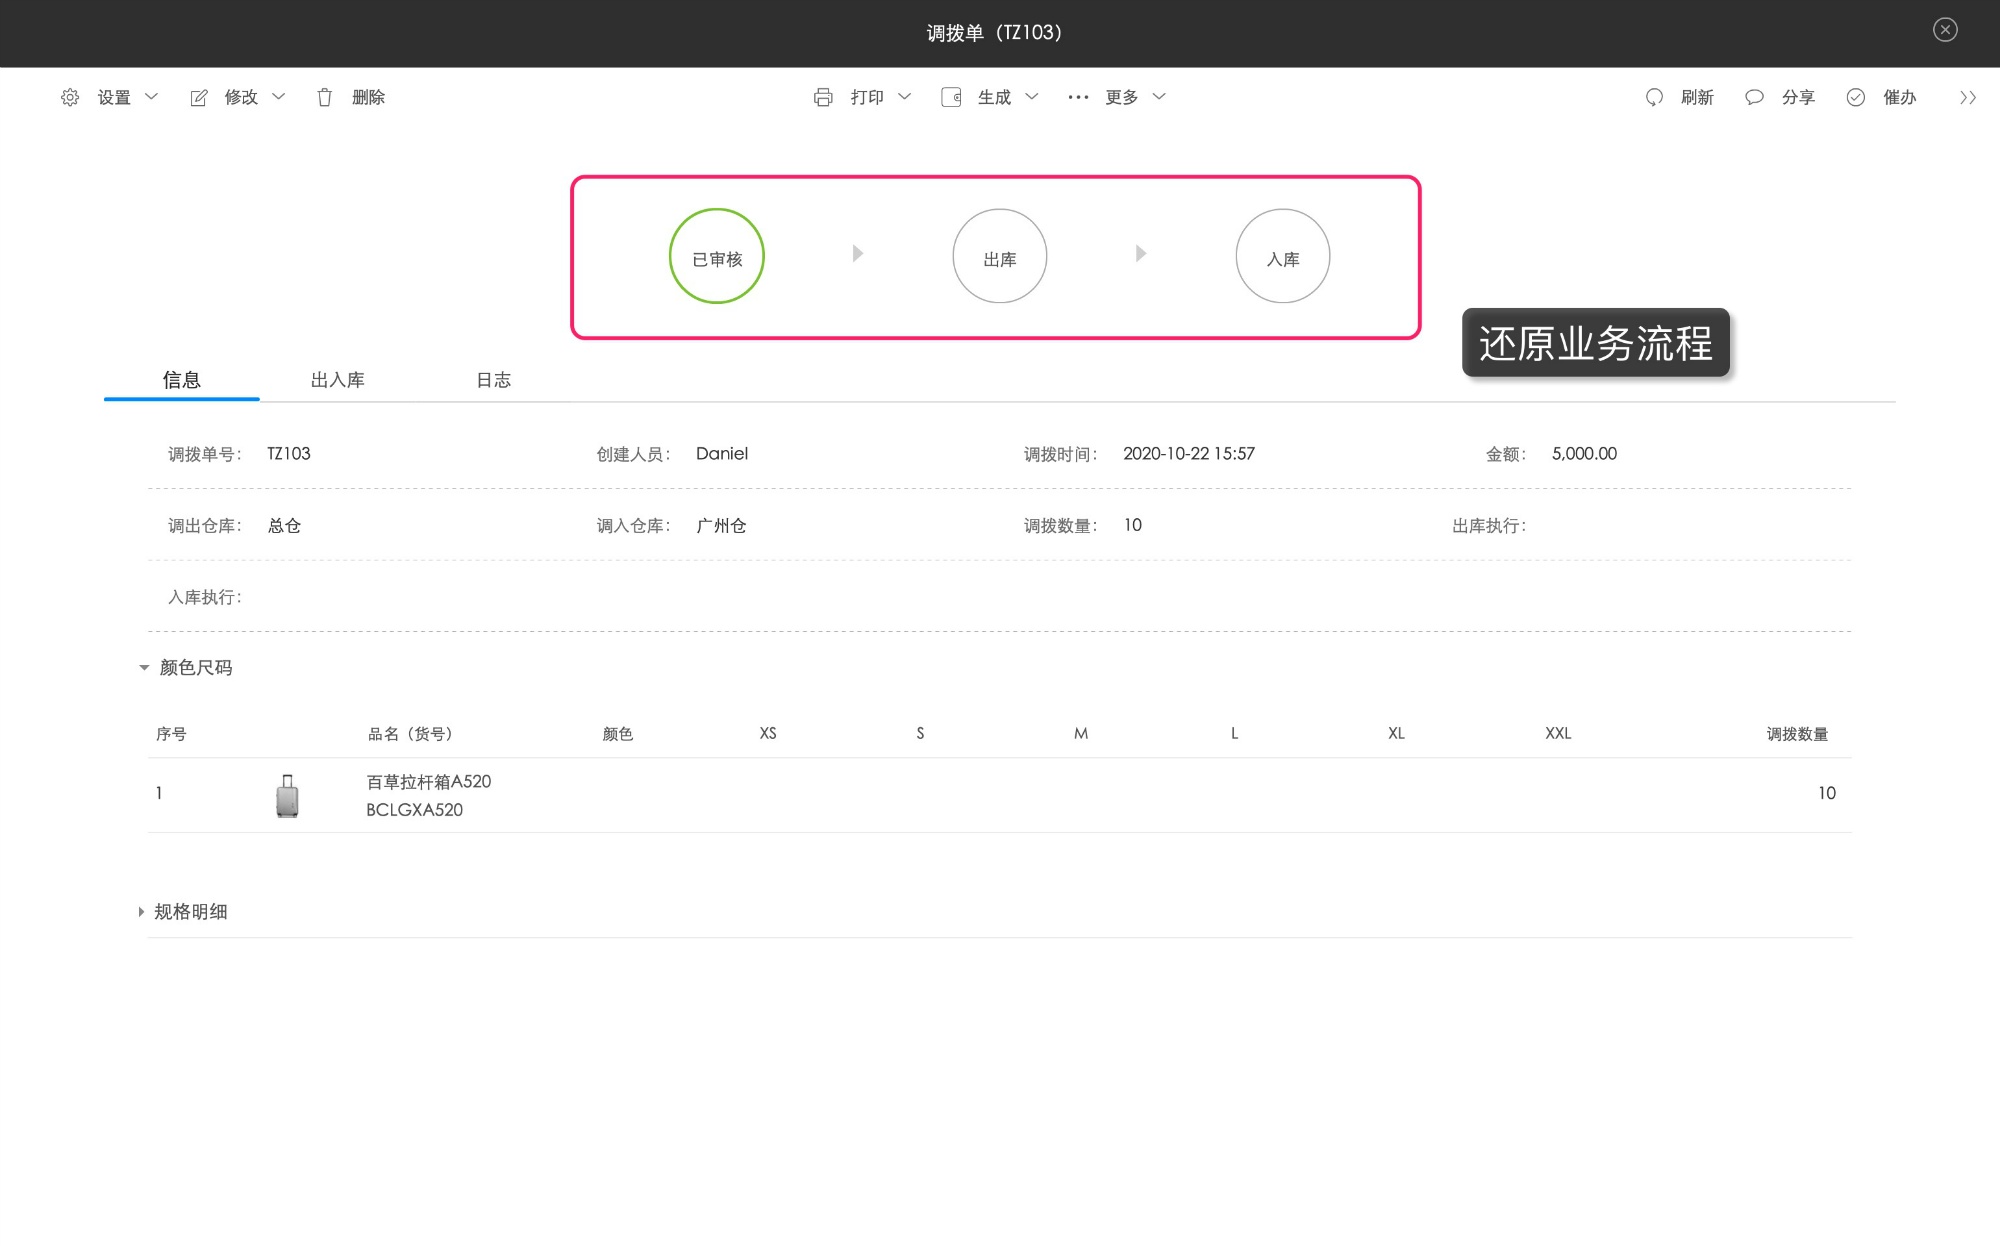The width and height of the screenshot is (2000, 1246).
Task: Click the 调拨数量 column header
Action: tap(1797, 734)
